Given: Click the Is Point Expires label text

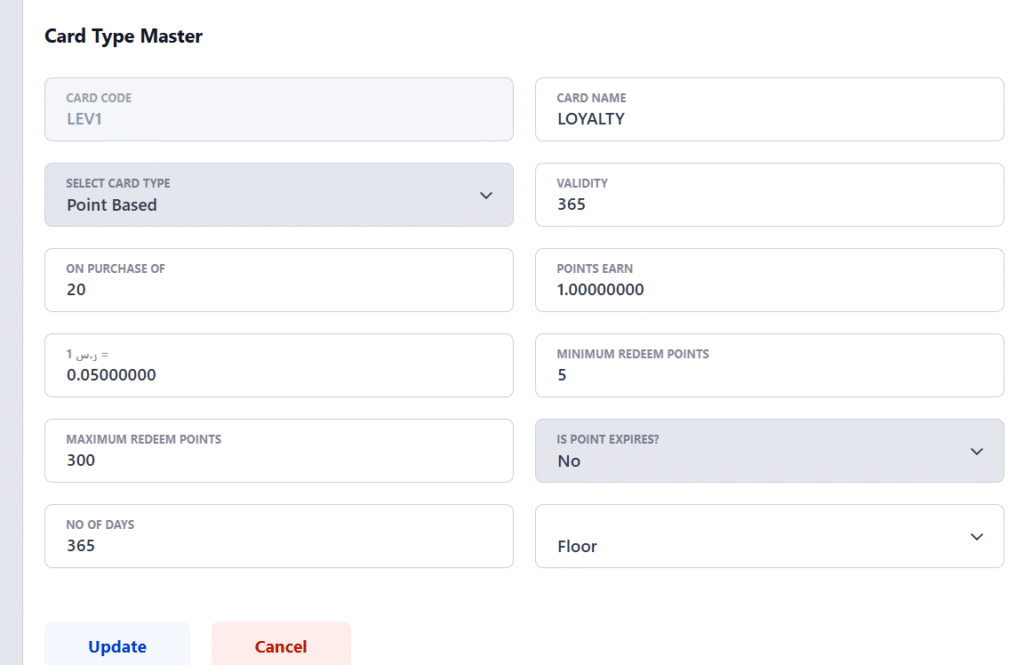Looking at the screenshot, I should (608, 439).
